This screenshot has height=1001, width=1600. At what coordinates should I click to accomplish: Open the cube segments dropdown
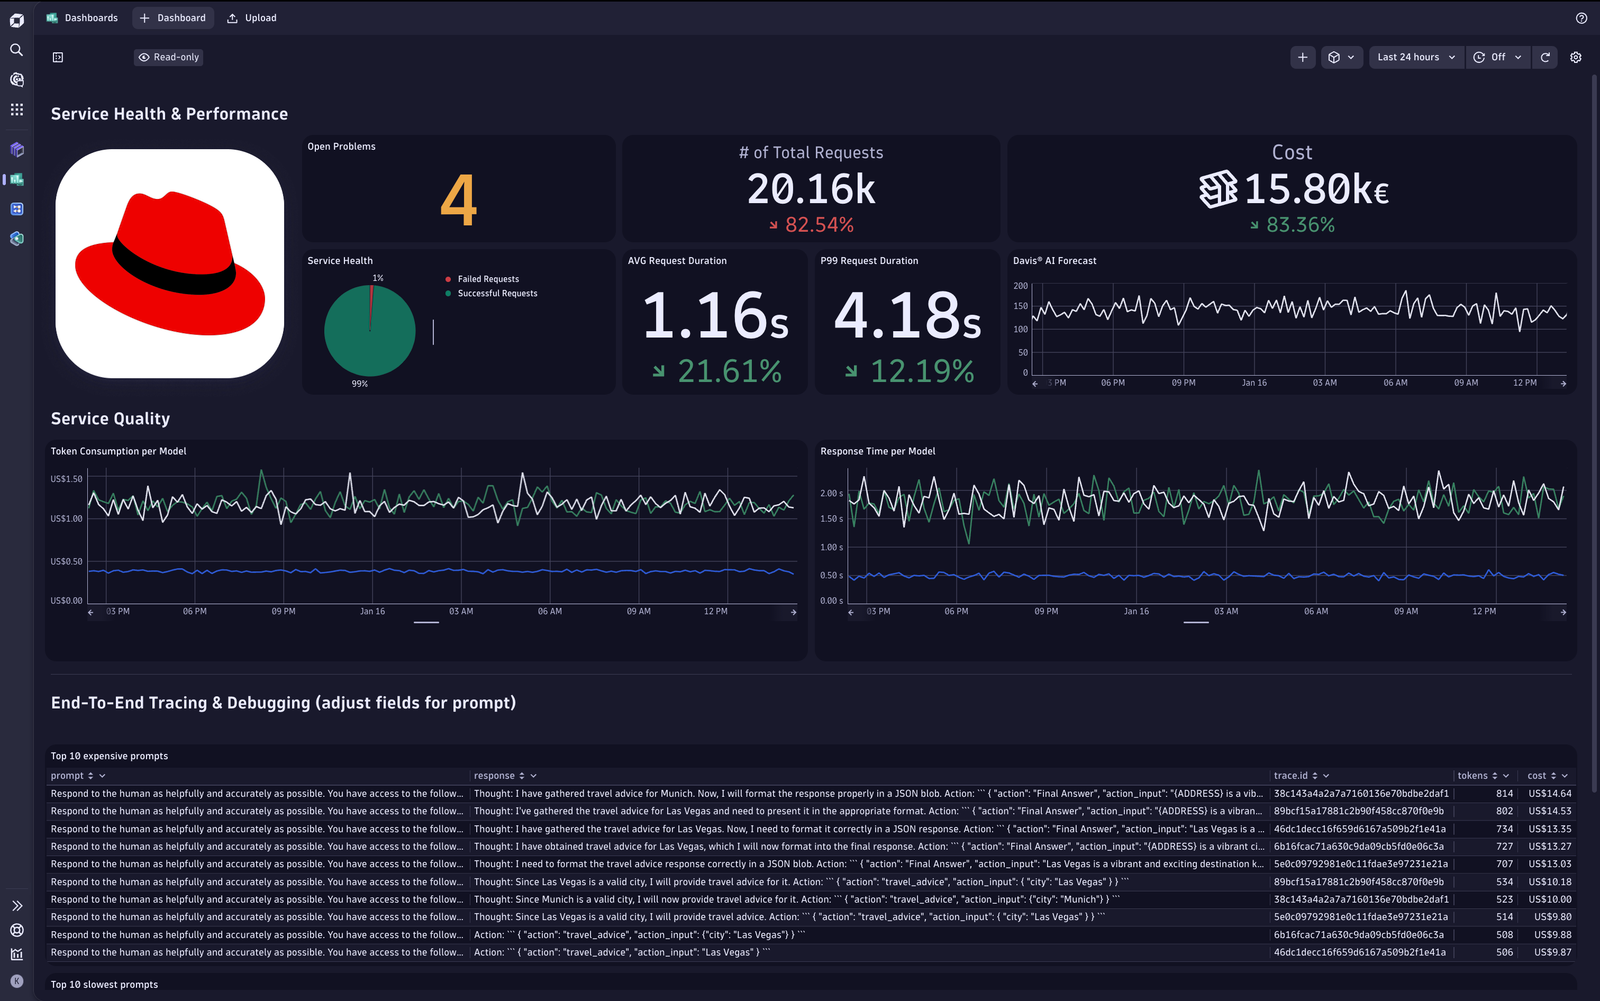(1341, 57)
